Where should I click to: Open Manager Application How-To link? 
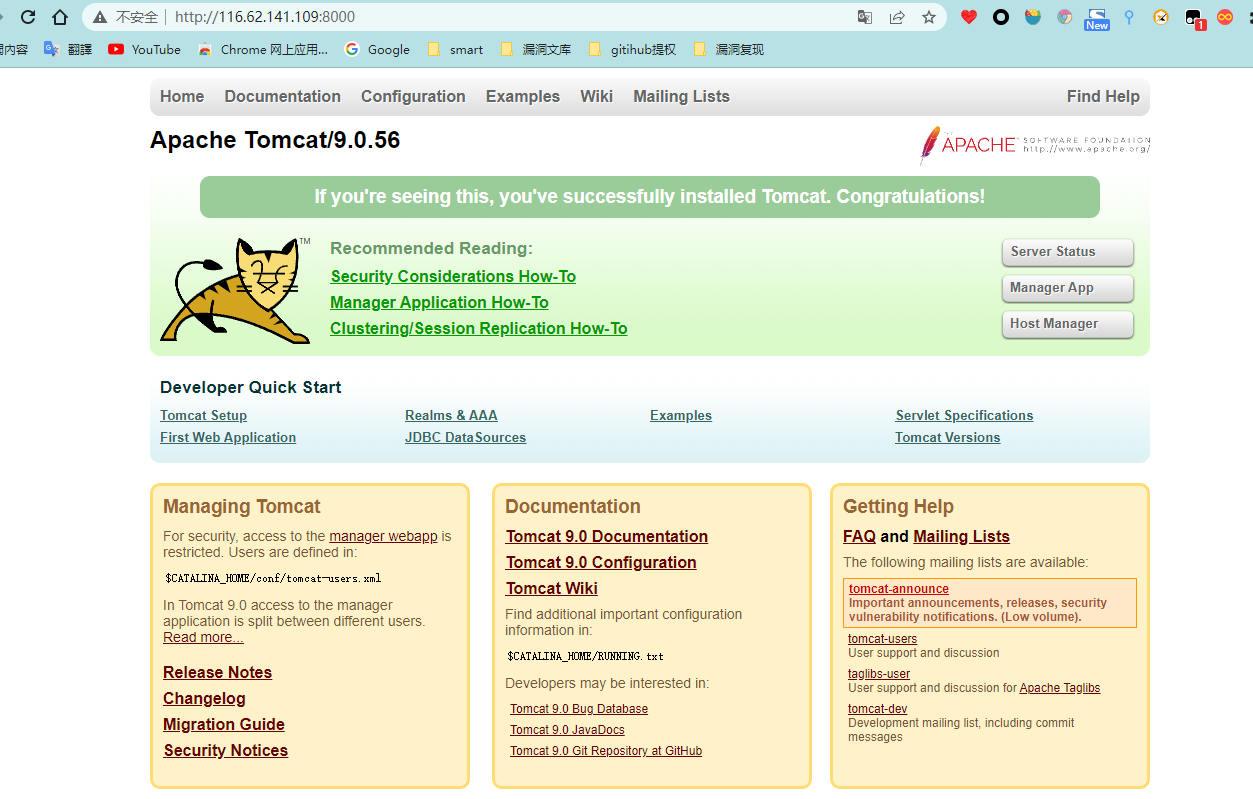pyautogui.click(x=439, y=302)
